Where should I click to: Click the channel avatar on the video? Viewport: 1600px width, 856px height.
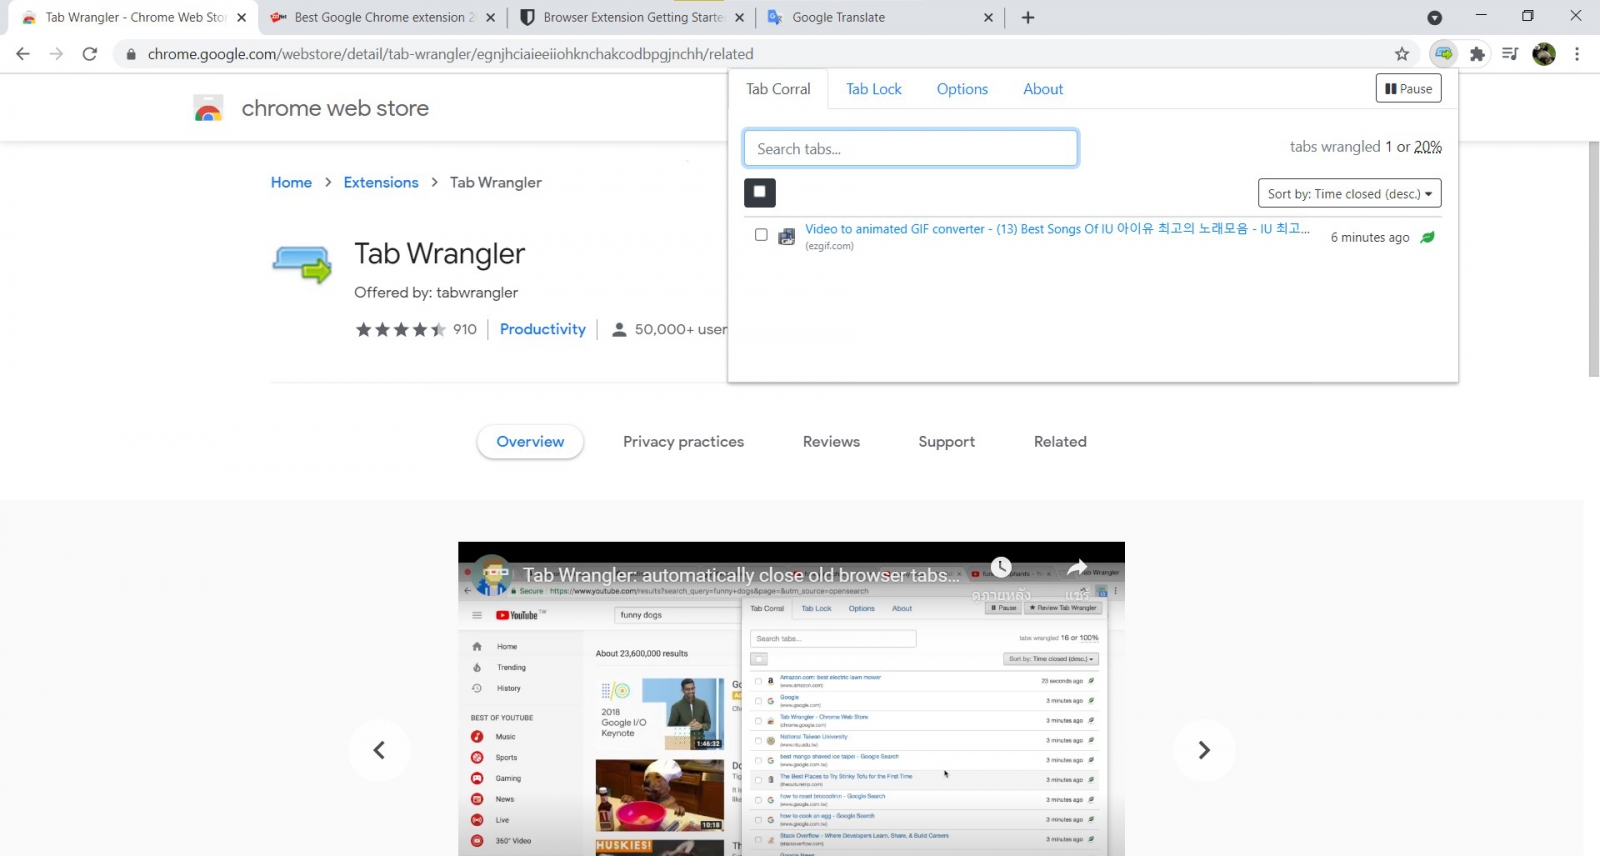coord(491,575)
